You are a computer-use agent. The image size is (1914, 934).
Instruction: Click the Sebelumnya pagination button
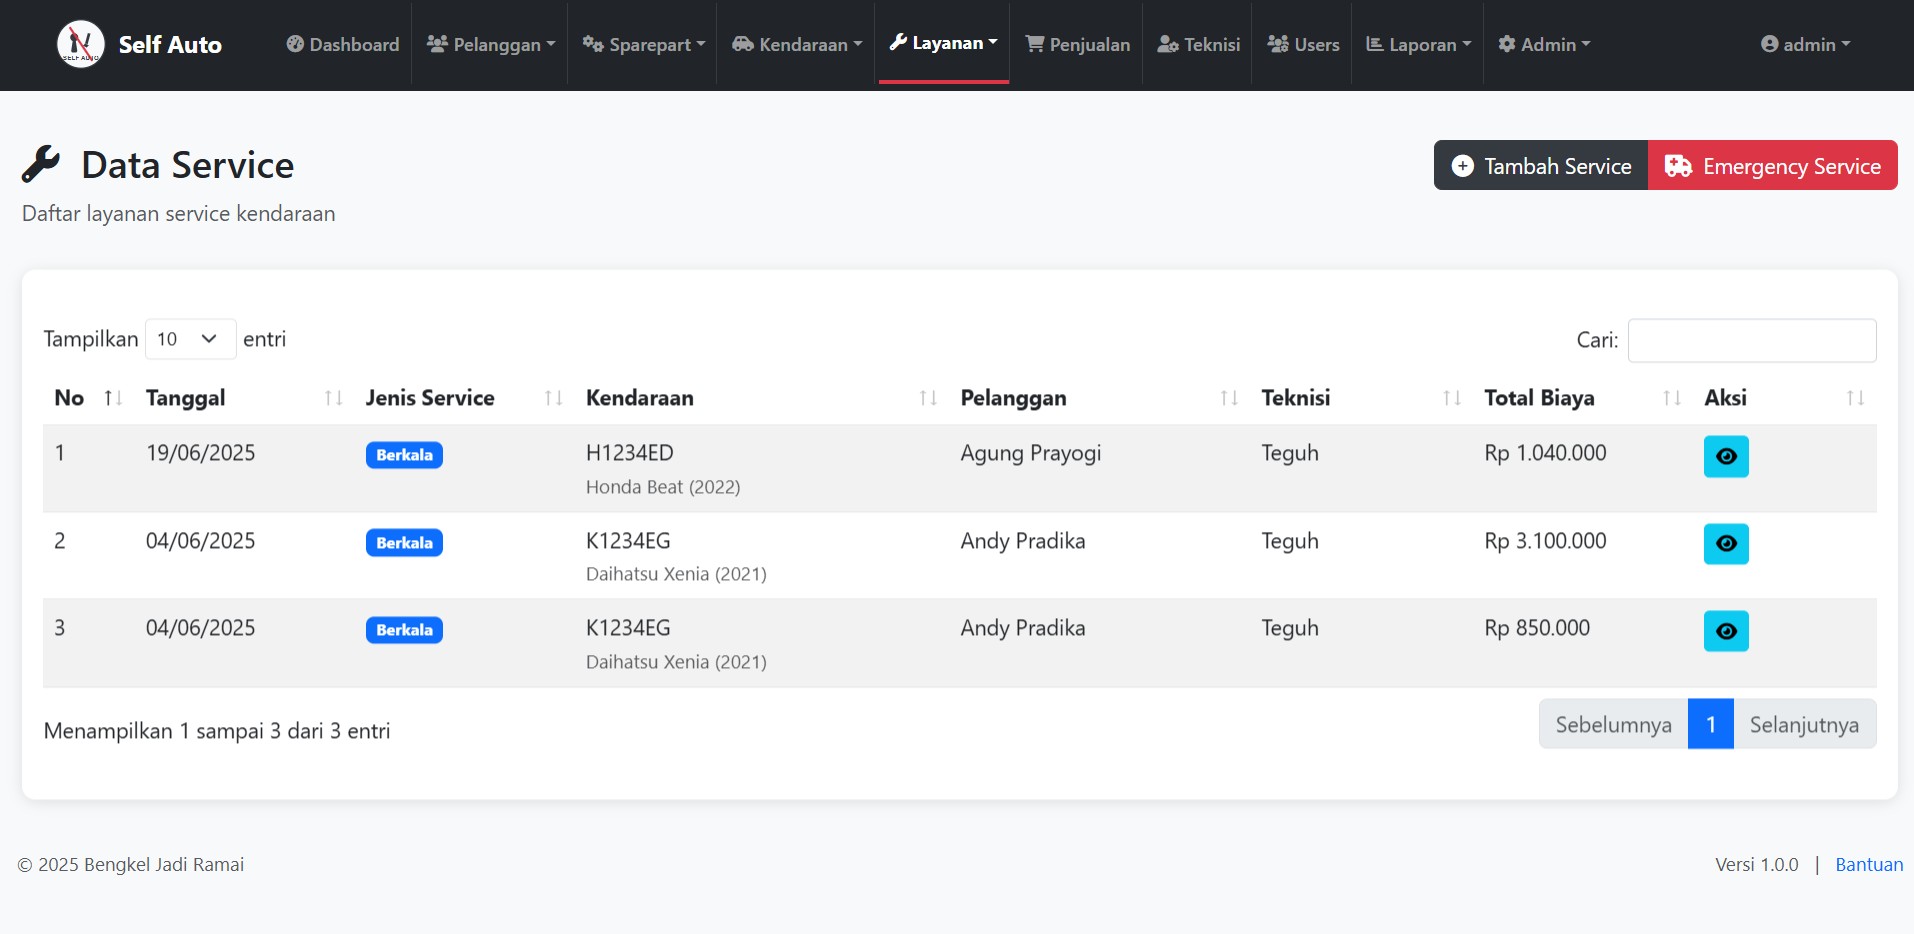coord(1613,724)
